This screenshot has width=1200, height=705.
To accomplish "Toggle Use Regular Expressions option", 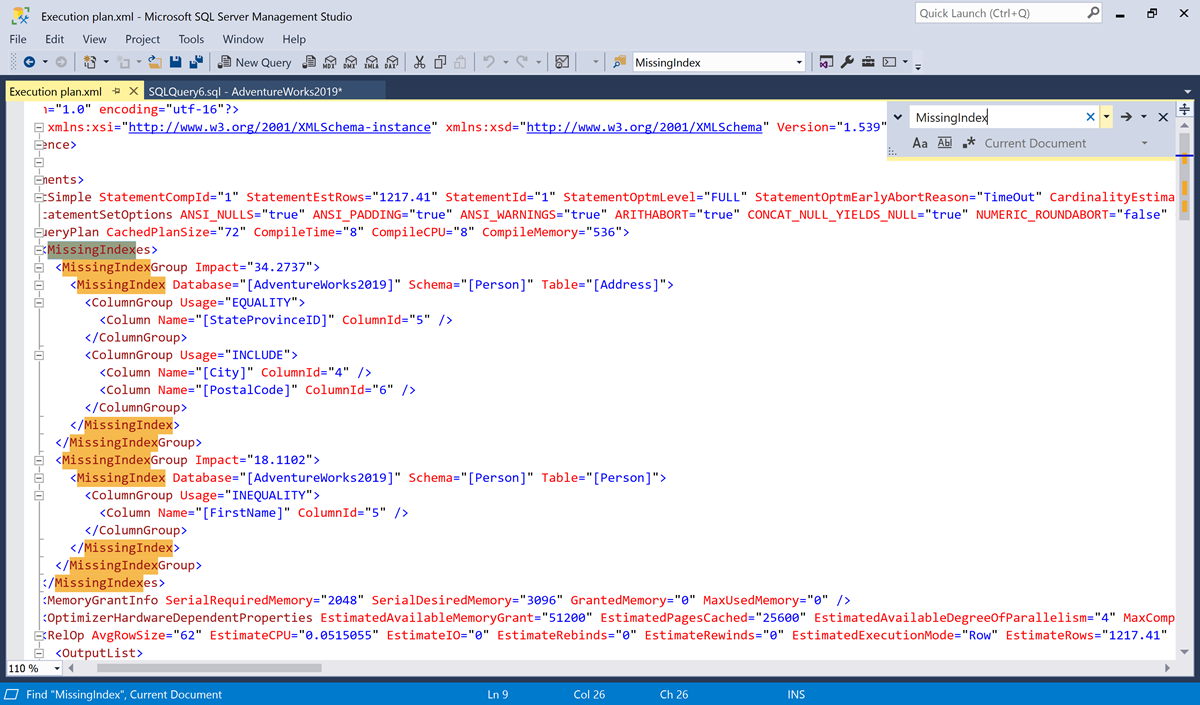I will point(968,143).
